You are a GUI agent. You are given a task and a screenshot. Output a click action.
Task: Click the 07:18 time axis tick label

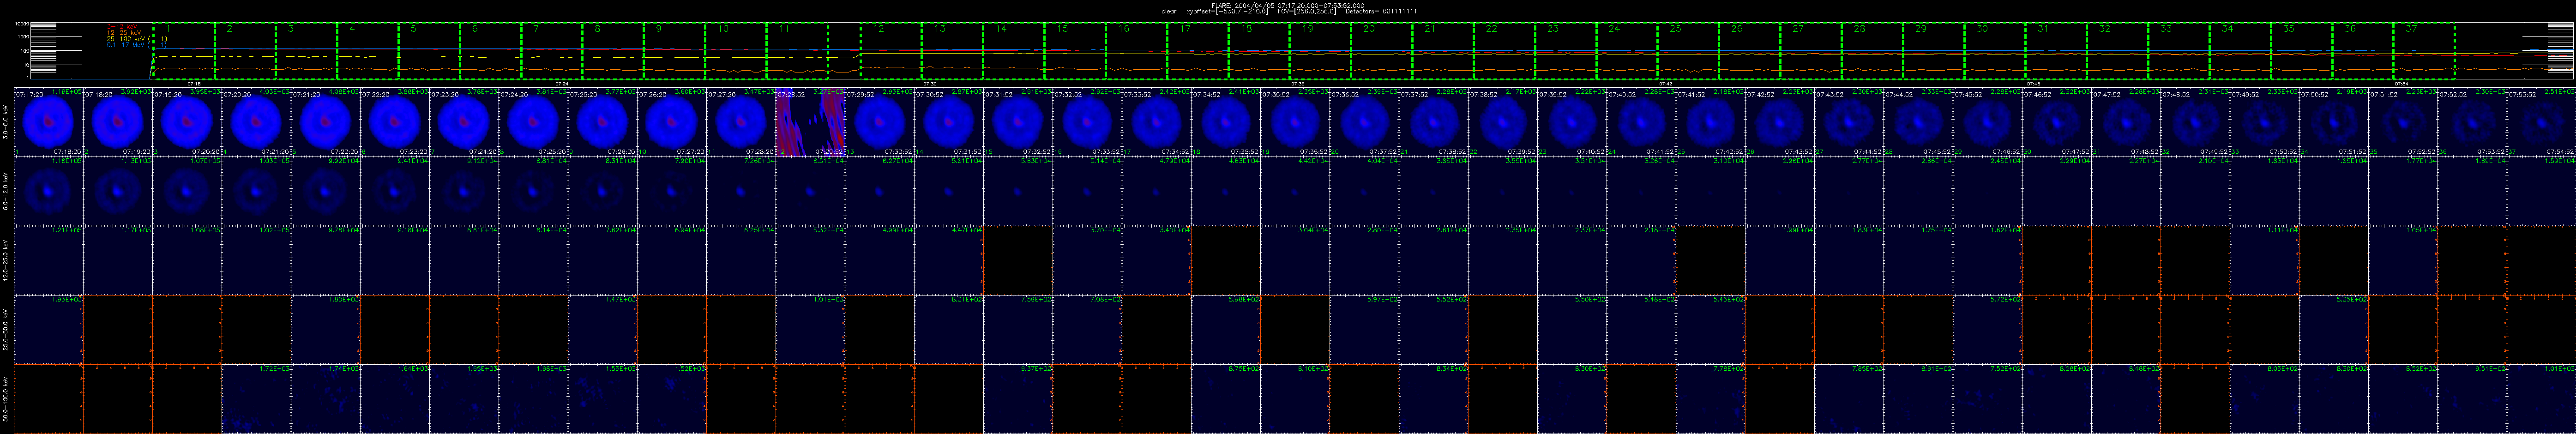(194, 84)
